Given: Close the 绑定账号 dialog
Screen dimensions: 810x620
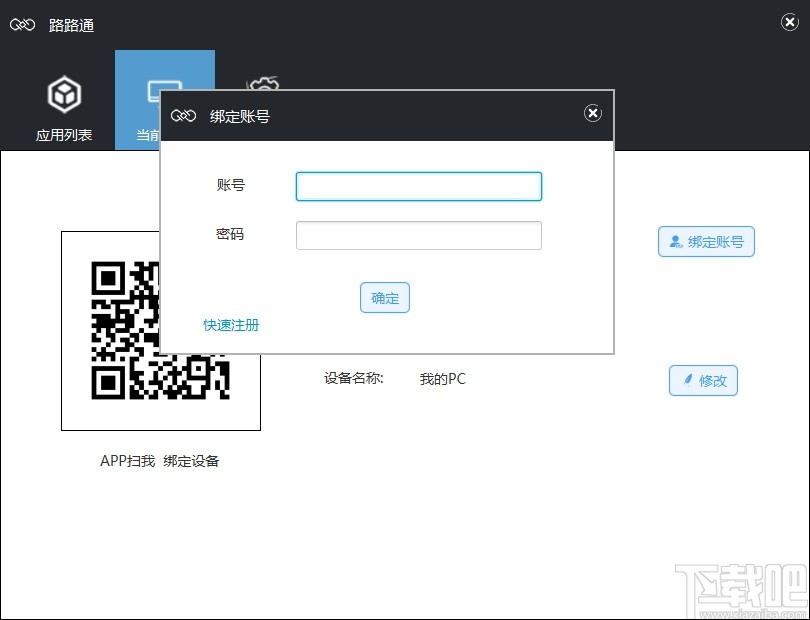Looking at the screenshot, I should (x=593, y=113).
